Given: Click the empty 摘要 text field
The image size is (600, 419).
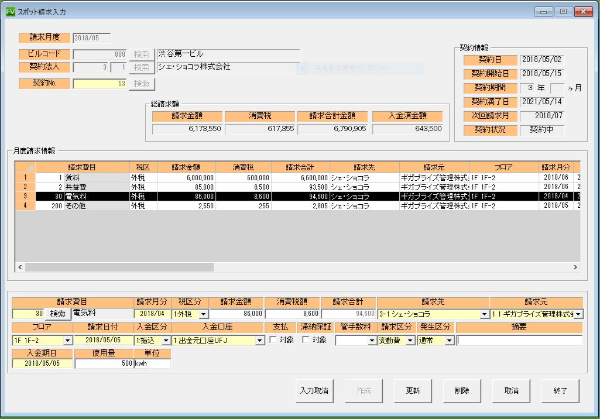Looking at the screenshot, I should pos(519,340).
